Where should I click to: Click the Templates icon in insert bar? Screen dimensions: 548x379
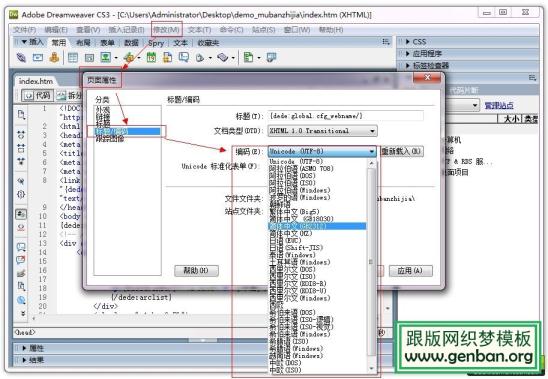(x=248, y=57)
